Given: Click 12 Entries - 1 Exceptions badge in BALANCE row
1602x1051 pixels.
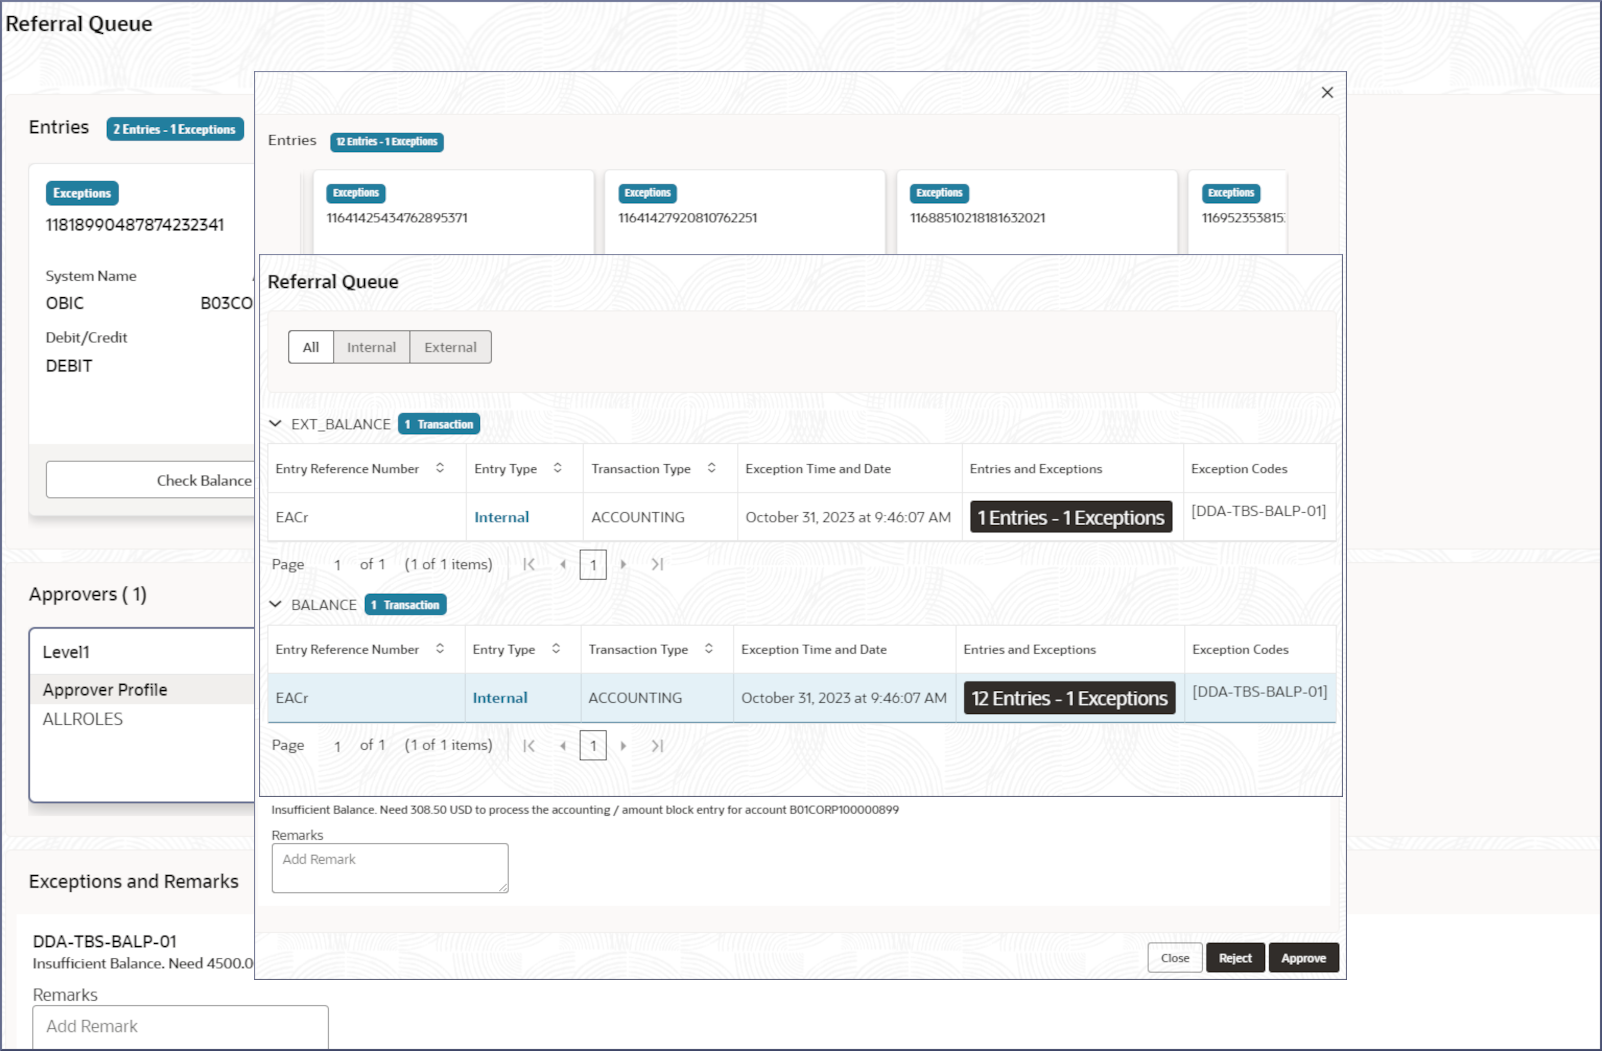Looking at the screenshot, I should [x=1069, y=698].
